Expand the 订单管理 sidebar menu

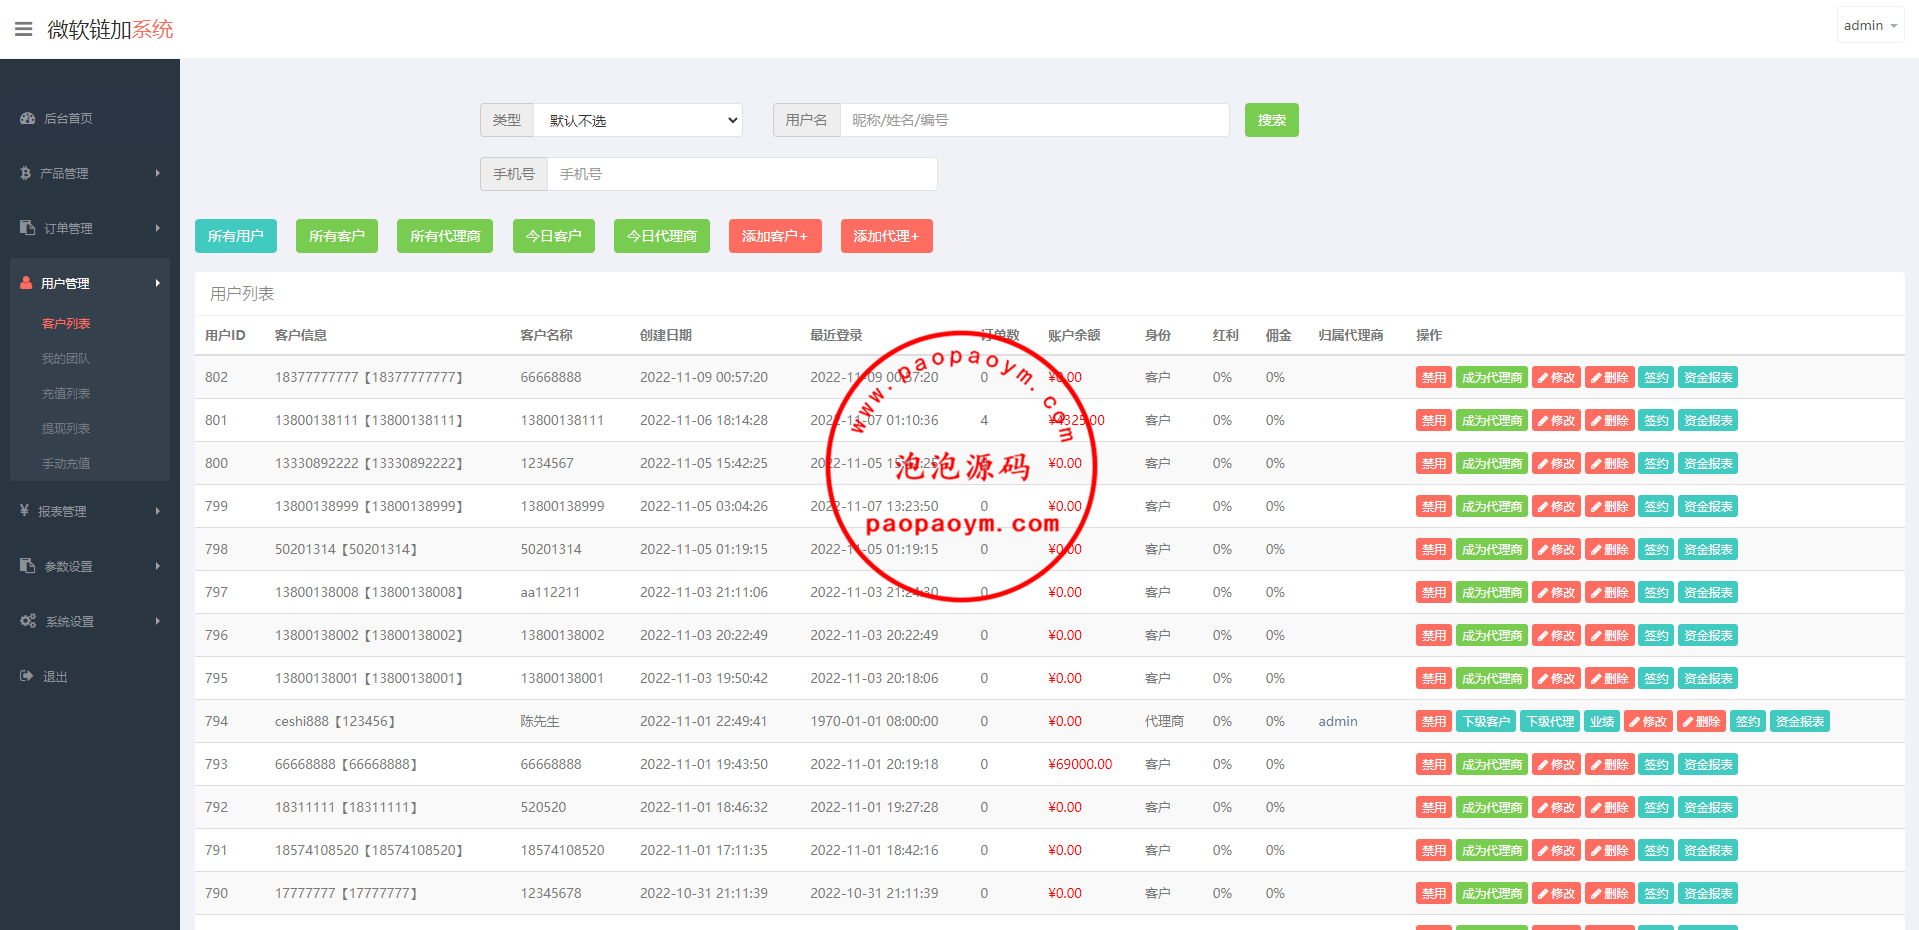90,228
